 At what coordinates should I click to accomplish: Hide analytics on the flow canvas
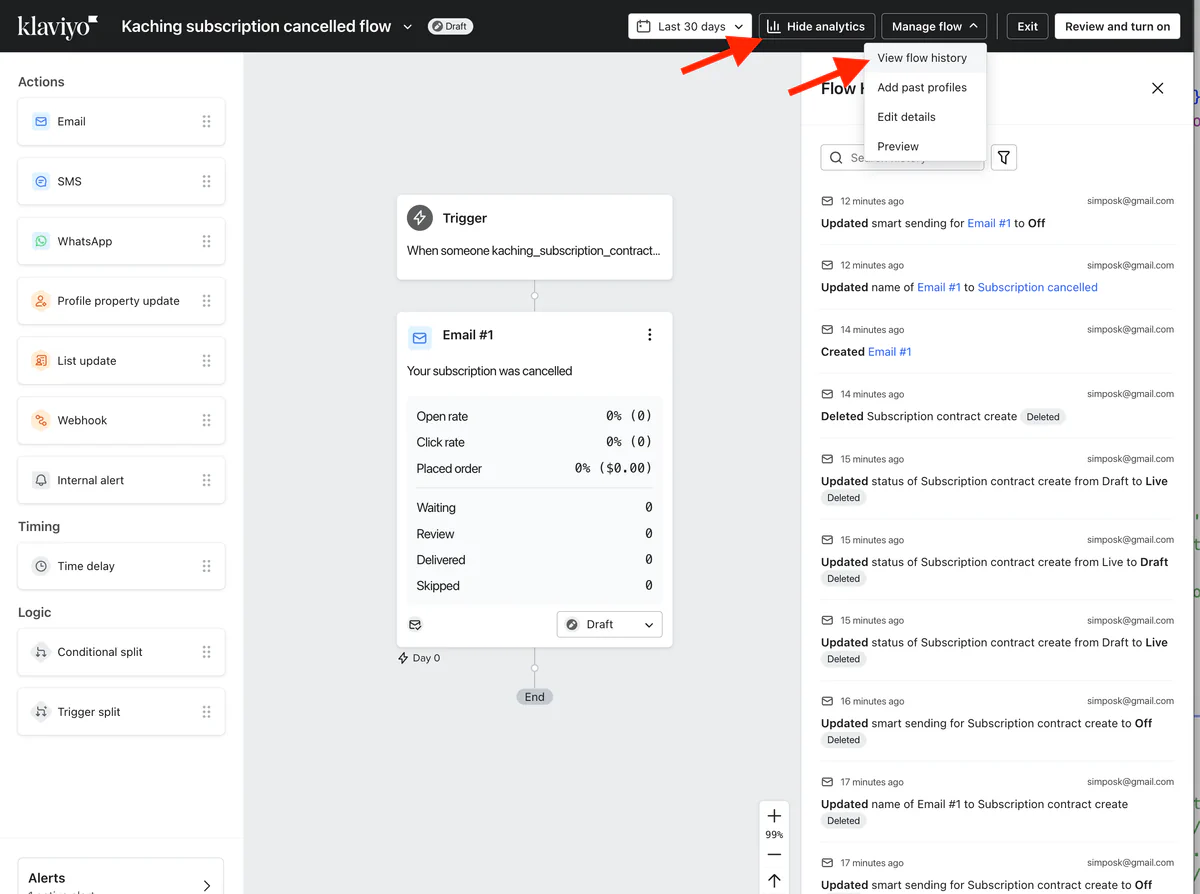click(817, 26)
